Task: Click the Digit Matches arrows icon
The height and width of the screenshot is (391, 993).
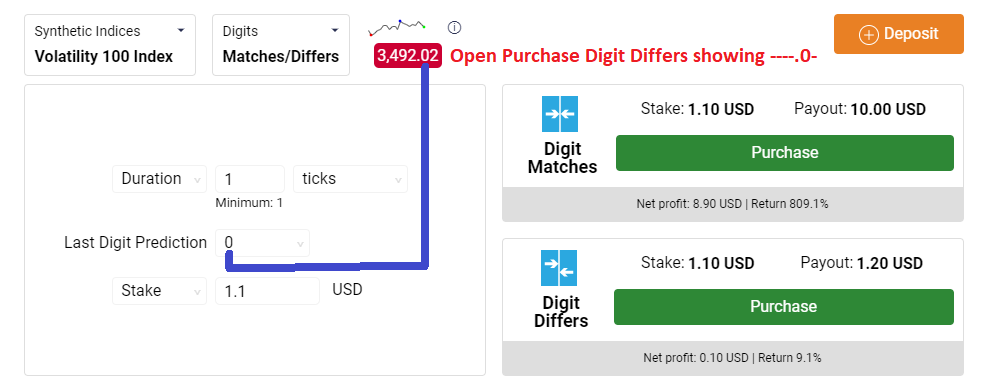Action: point(560,114)
